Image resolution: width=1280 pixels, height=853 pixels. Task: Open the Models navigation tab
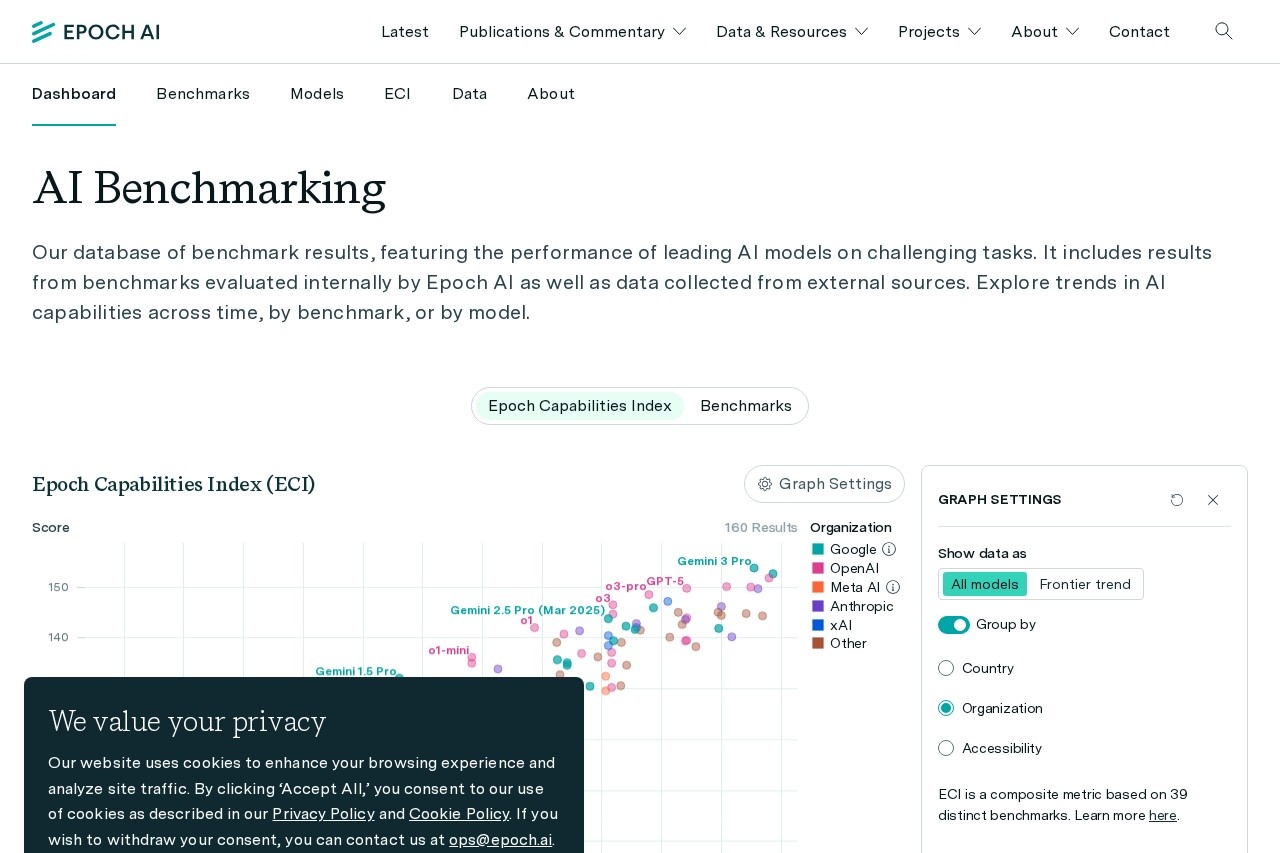317,94
